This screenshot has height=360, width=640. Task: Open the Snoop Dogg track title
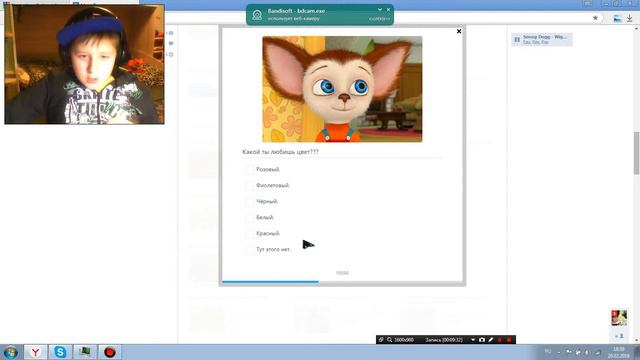pyautogui.click(x=544, y=37)
